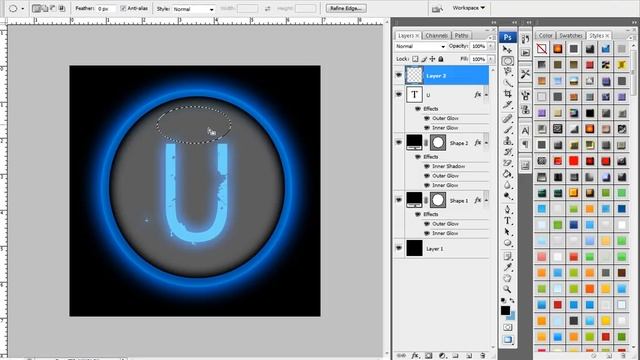Screen dimensions: 640x360
Task: Switch to the Paths tab
Action: [x=461, y=36]
